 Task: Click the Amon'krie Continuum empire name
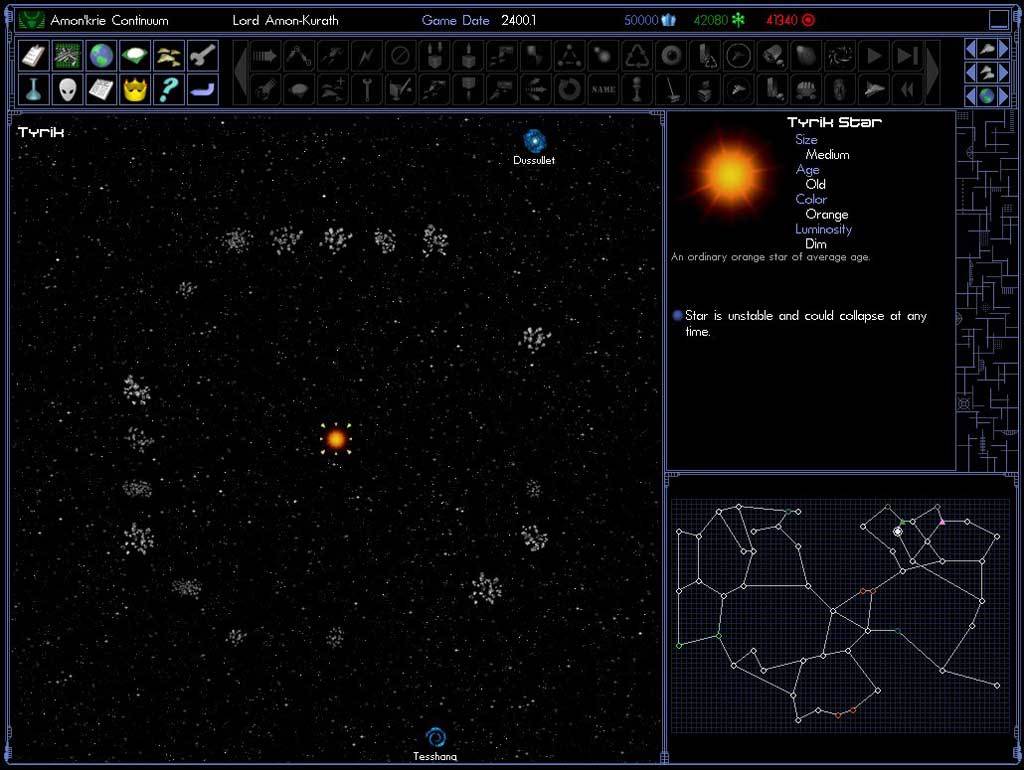[x=109, y=20]
